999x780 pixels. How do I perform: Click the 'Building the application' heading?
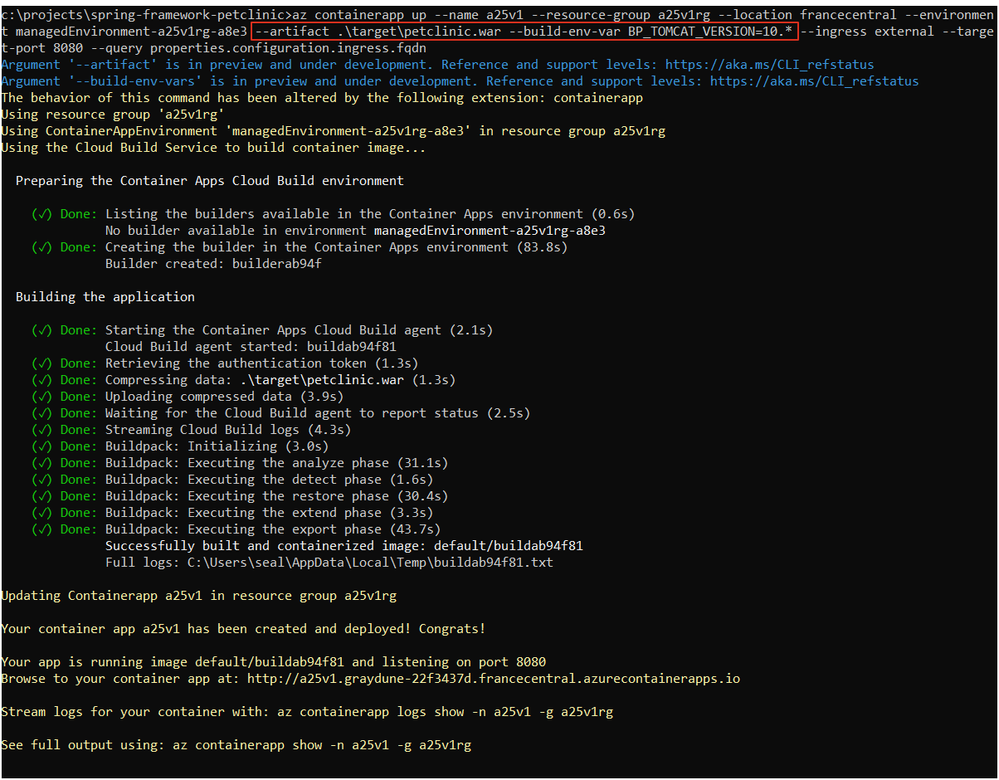105,296
